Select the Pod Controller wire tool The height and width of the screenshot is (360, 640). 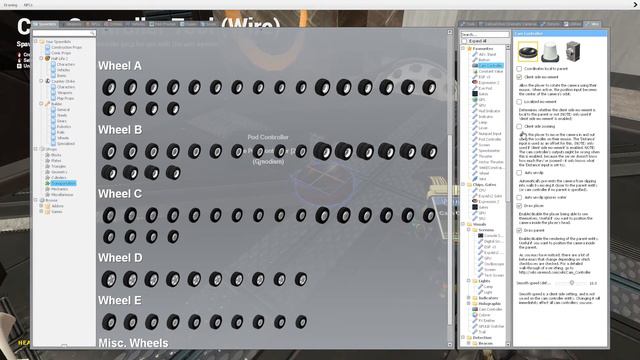click(x=487, y=139)
